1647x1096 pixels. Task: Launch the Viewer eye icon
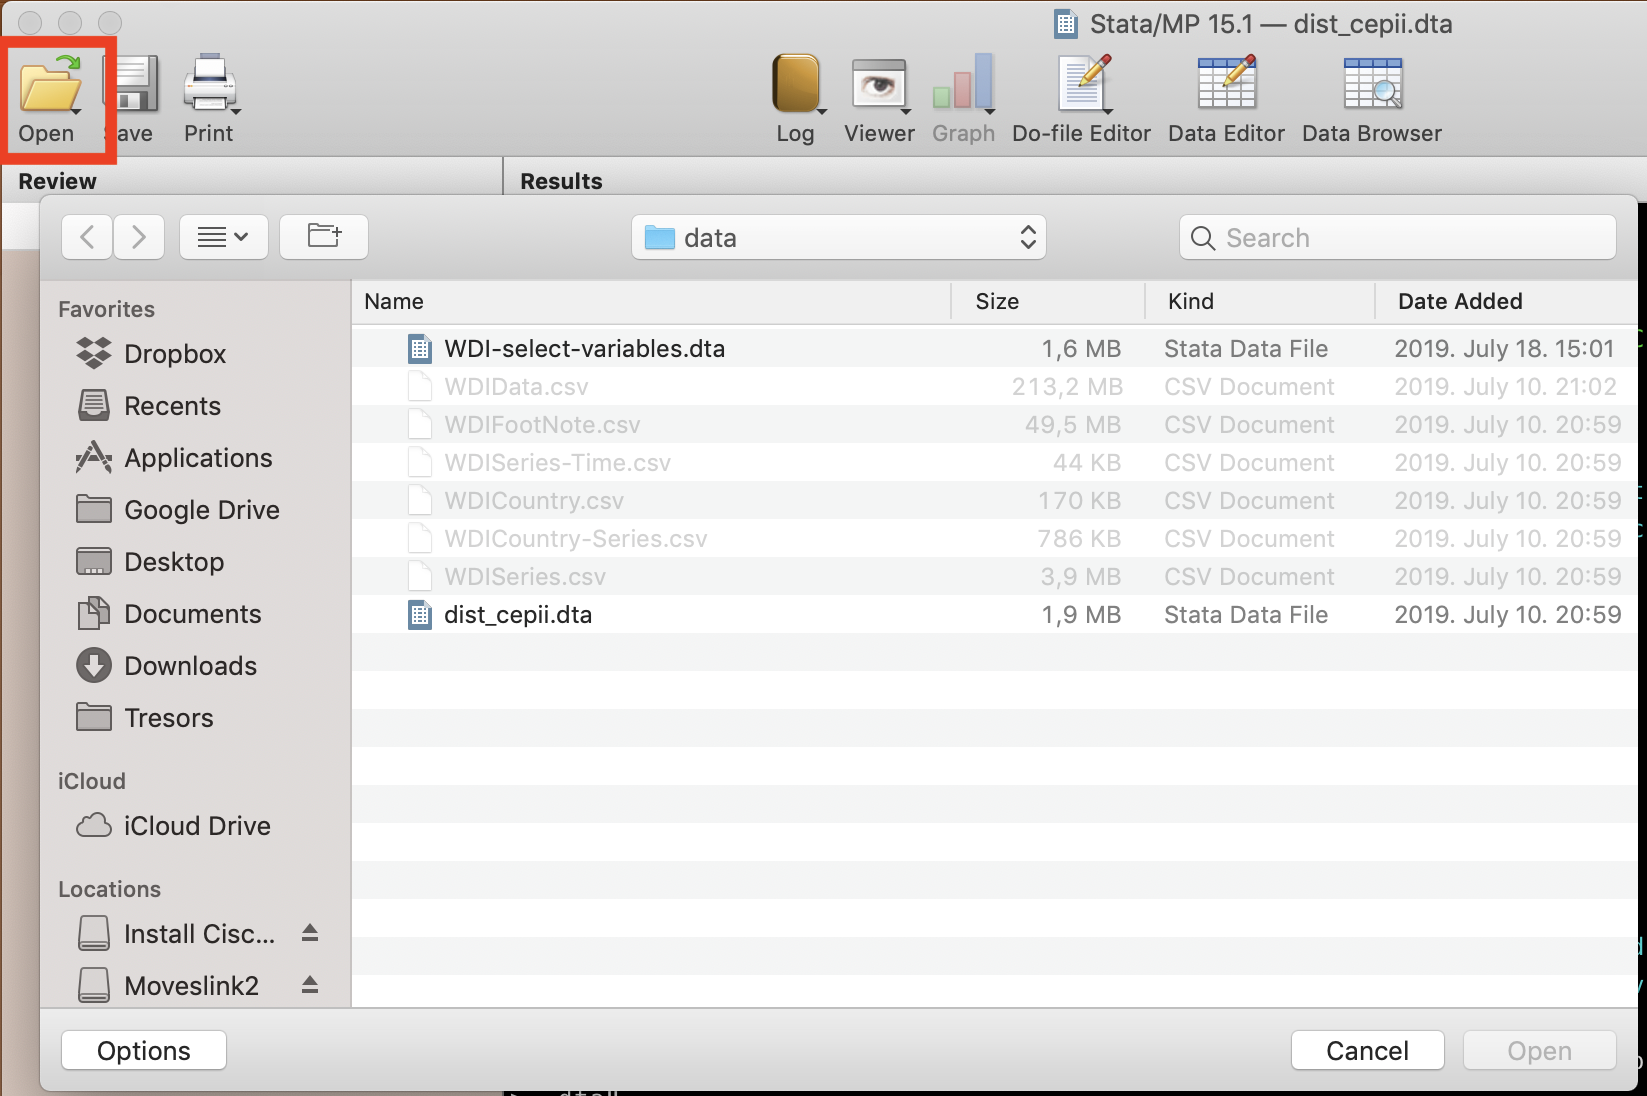click(879, 84)
